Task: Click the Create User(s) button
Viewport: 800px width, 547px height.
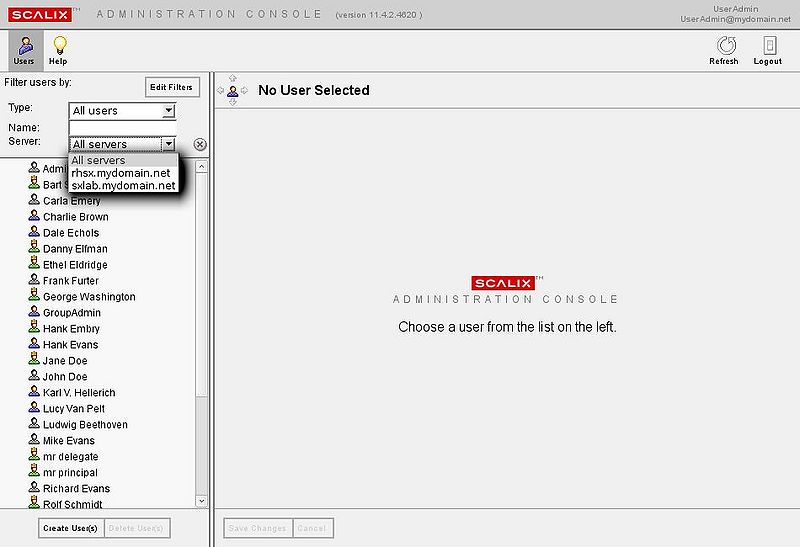Action: tap(70, 528)
